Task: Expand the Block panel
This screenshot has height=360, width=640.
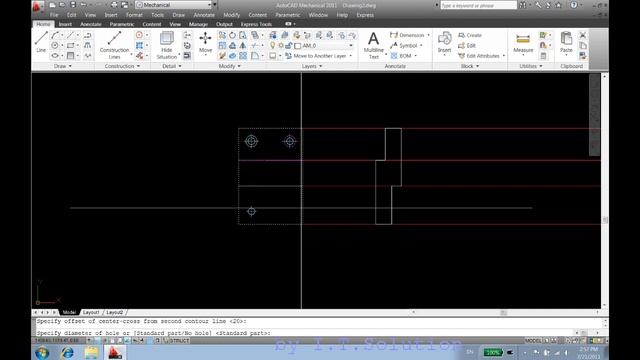Action: 470,66
